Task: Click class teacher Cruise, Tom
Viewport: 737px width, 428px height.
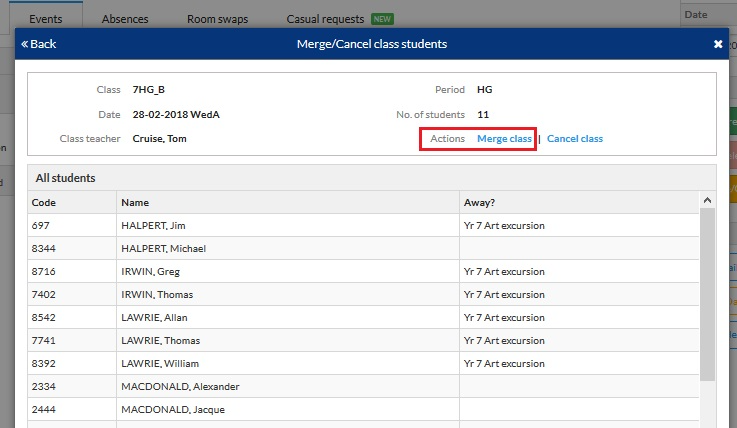Action: click(159, 139)
